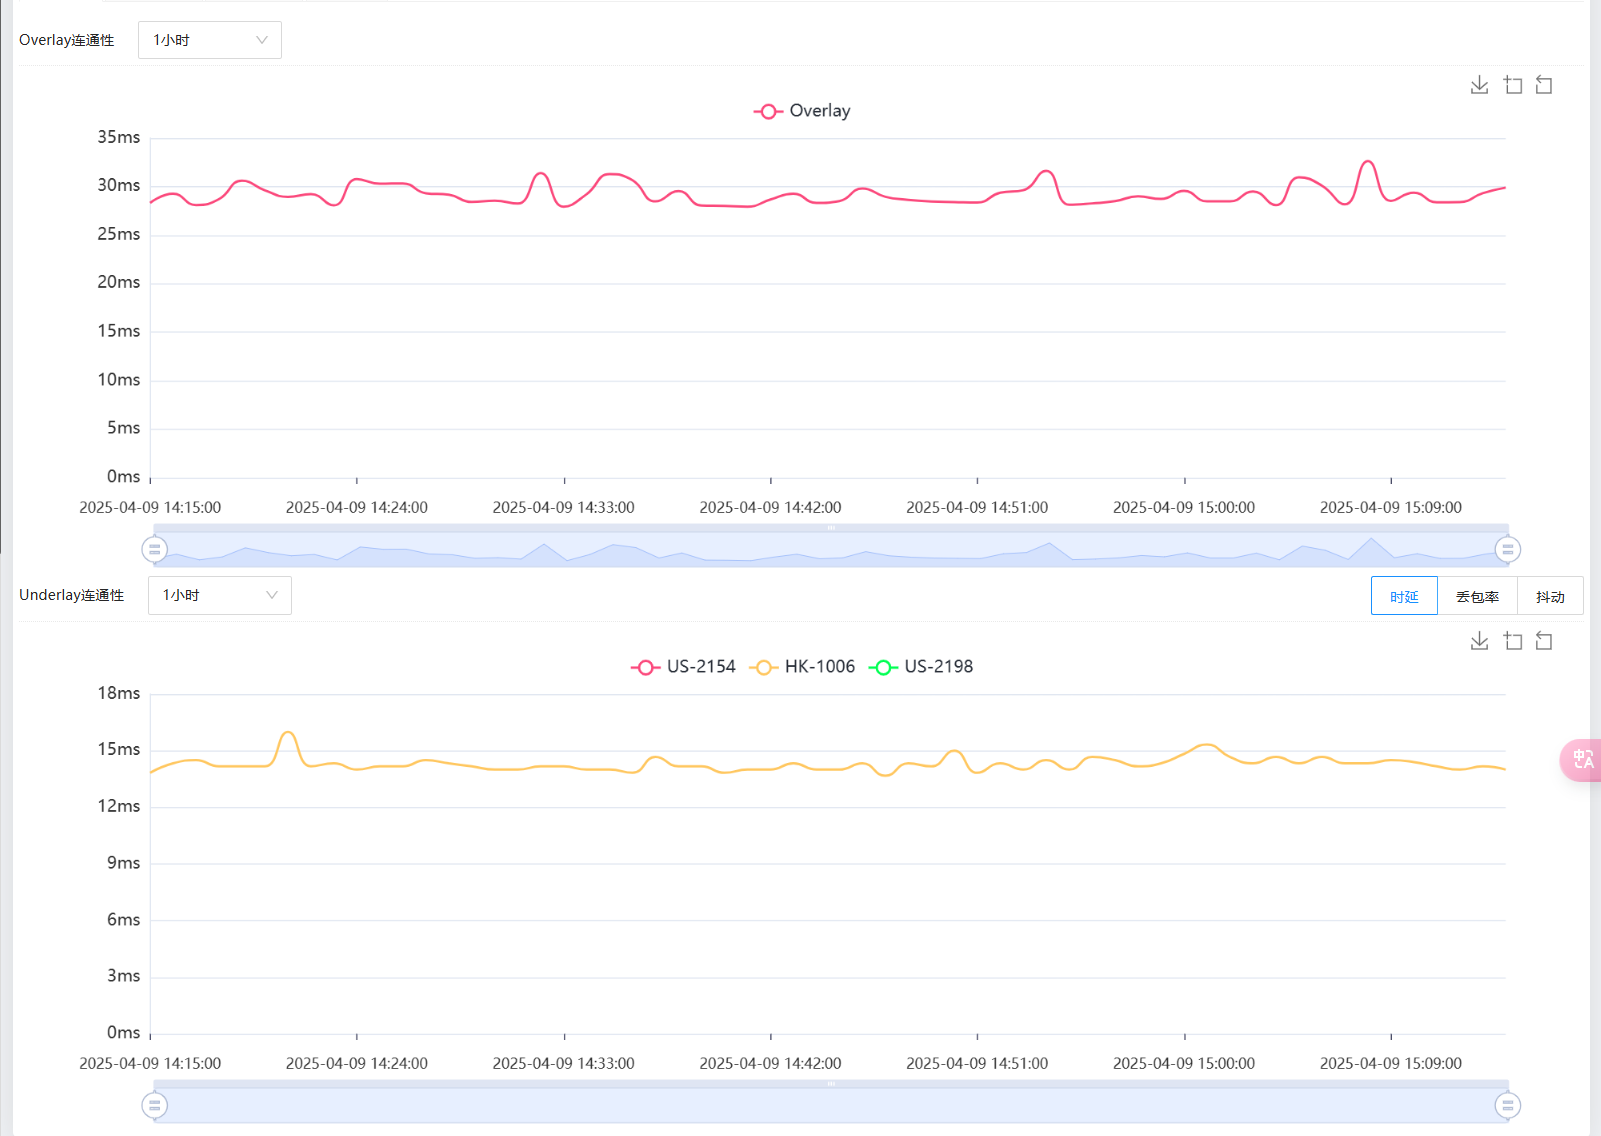Expand the Underlay连通性 1小时 dropdown
Viewport: 1601px width, 1136px height.
219,595
